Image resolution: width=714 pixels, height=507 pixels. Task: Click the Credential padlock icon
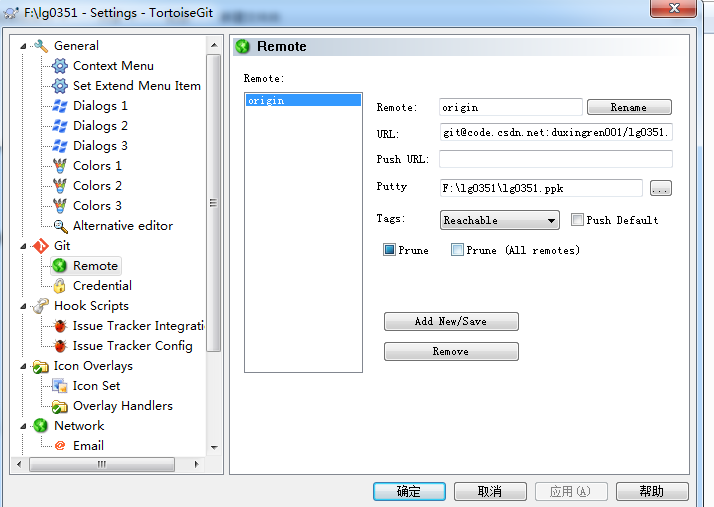coord(60,286)
